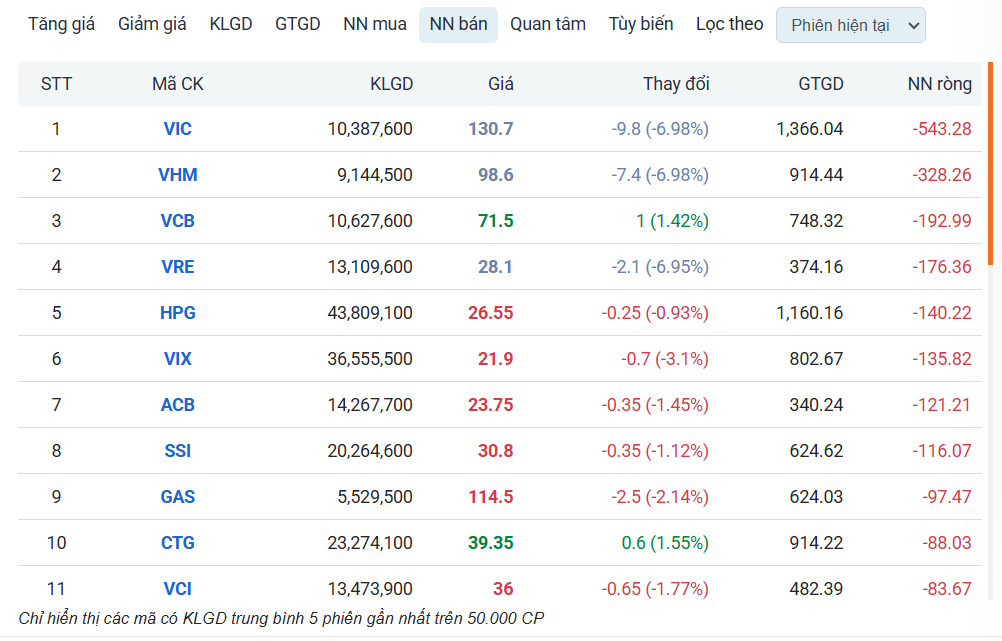The height and width of the screenshot is (641, 1002).
Task: Sort by the NN ròng column header
Action: tap(939, 84)
